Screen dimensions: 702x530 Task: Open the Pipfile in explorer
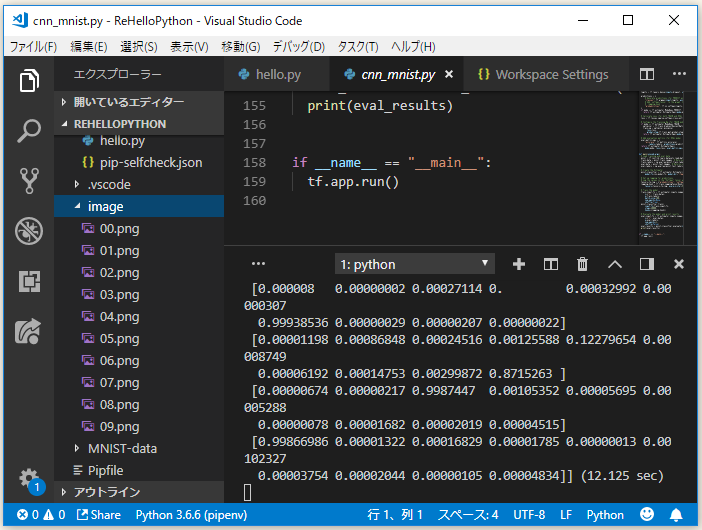[x=139, y=470]
